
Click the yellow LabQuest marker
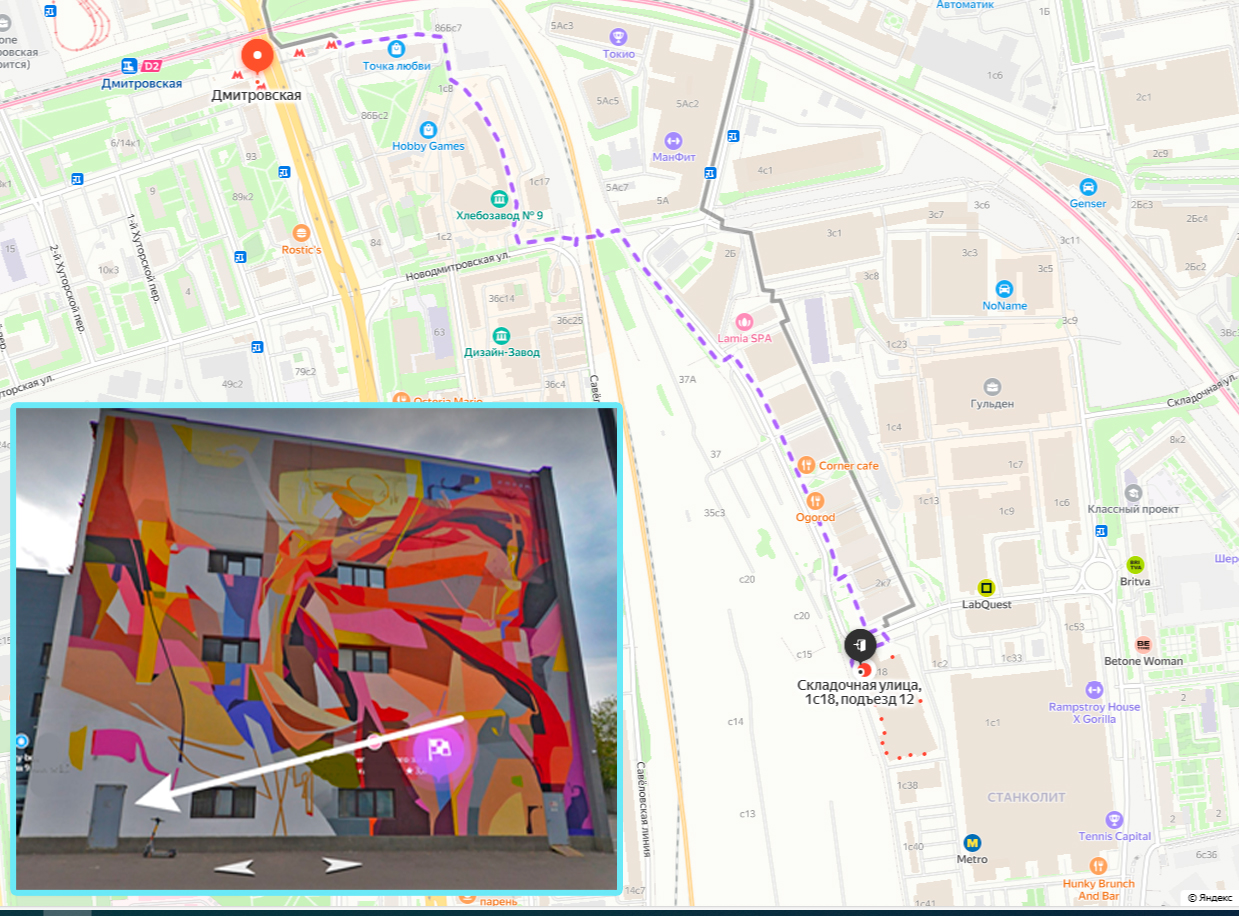click(x=986, y=587)
